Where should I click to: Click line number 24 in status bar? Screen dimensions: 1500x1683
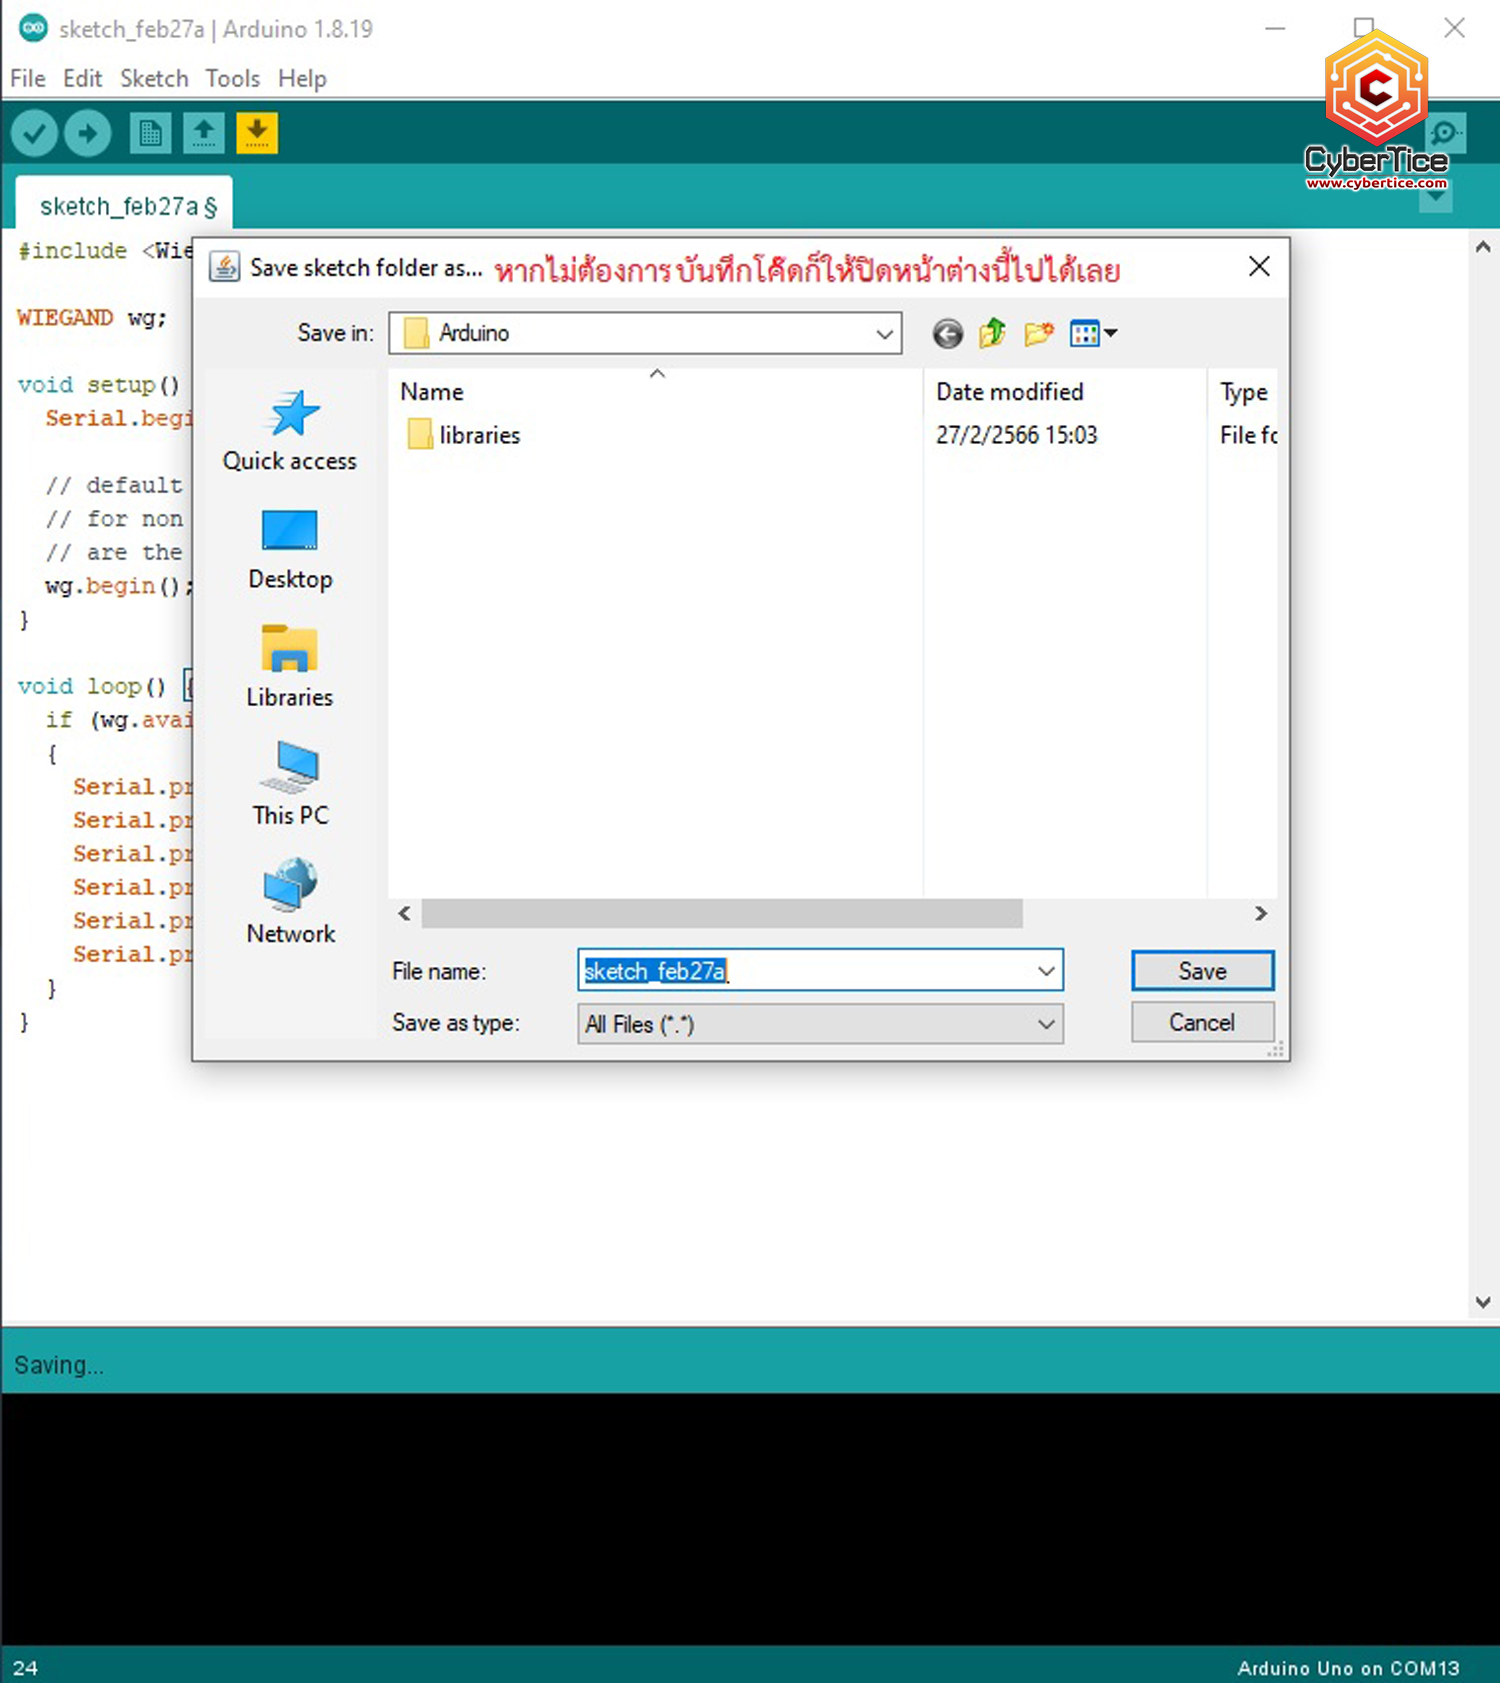click(26, 1668)
